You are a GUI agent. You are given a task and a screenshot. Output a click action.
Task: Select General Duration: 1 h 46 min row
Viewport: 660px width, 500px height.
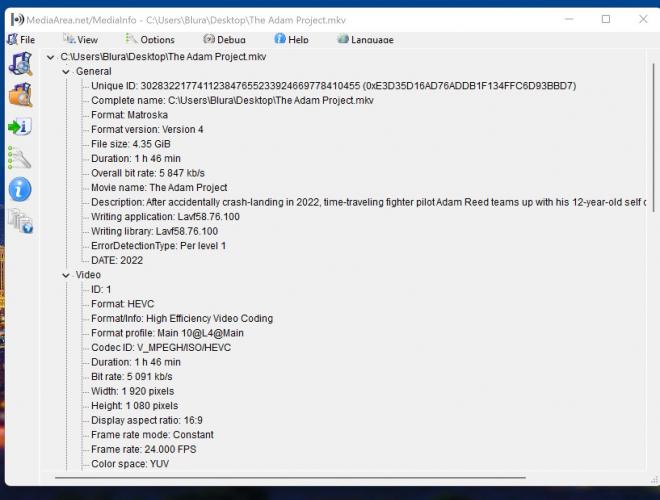click(136, 158)
